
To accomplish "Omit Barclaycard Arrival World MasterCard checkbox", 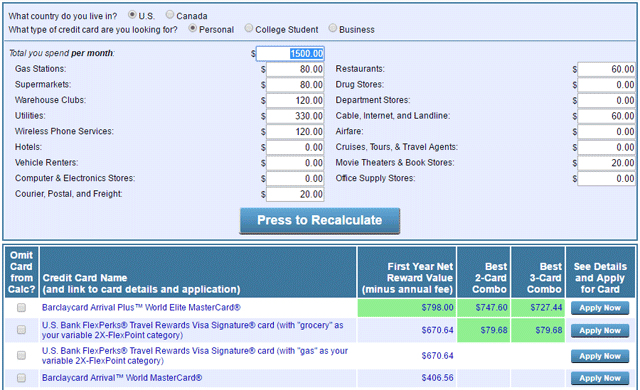I will (x=21, y=378).
